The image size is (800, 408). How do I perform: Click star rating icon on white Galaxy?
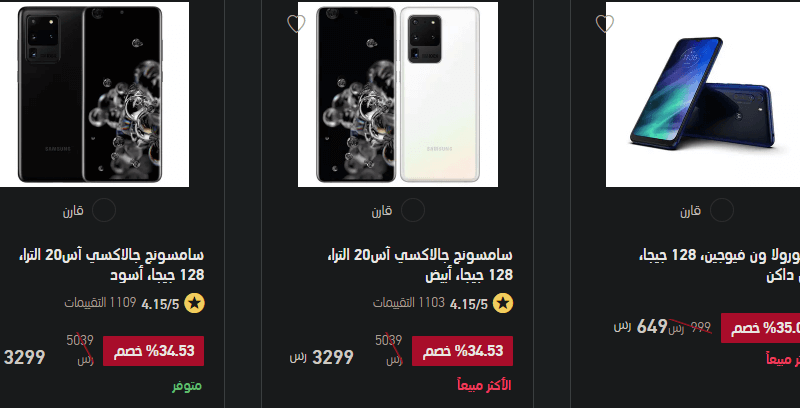[503, 303]
